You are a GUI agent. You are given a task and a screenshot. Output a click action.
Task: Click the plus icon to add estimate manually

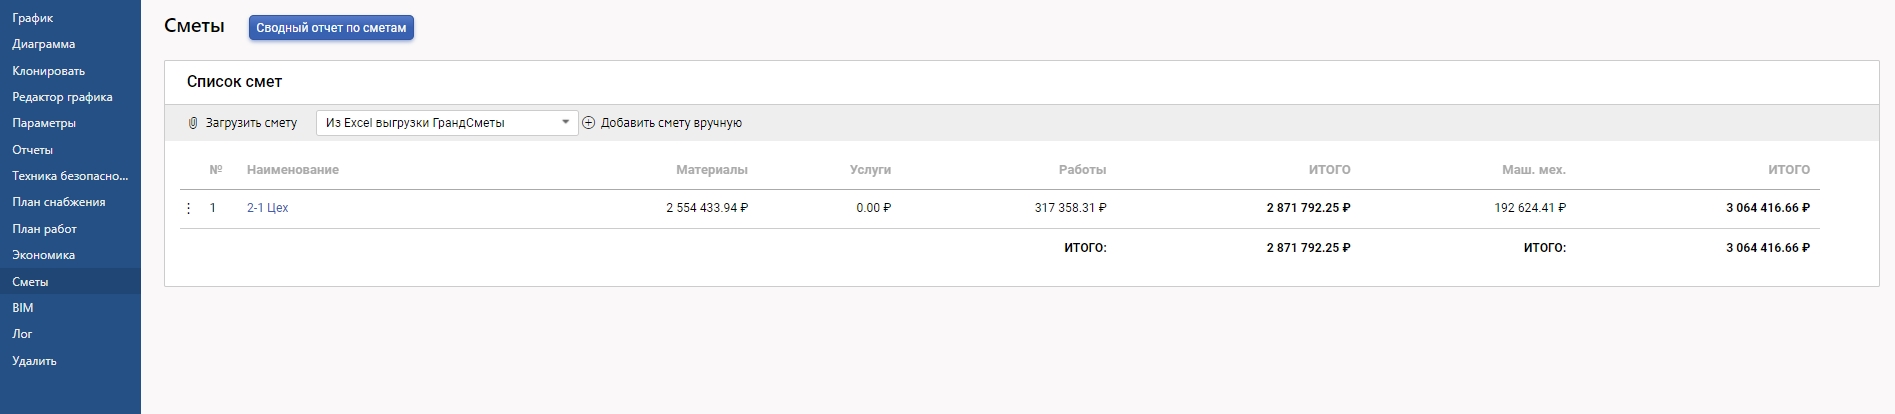[589, 123]
